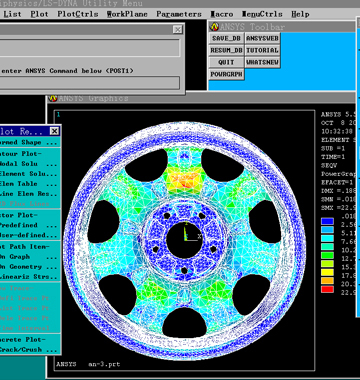The image size is (360, 380).
Task: Click the POWRGRPH toolbar button
Action: [226, 74]
